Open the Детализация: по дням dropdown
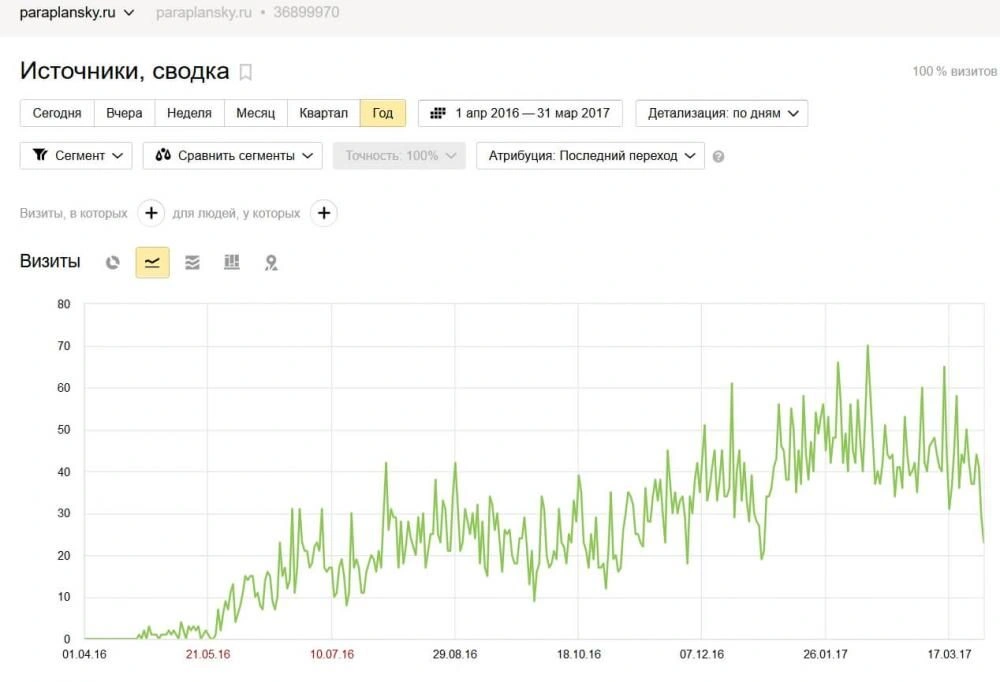Viewport: 1000px width, 682px height. coord(721,113)
